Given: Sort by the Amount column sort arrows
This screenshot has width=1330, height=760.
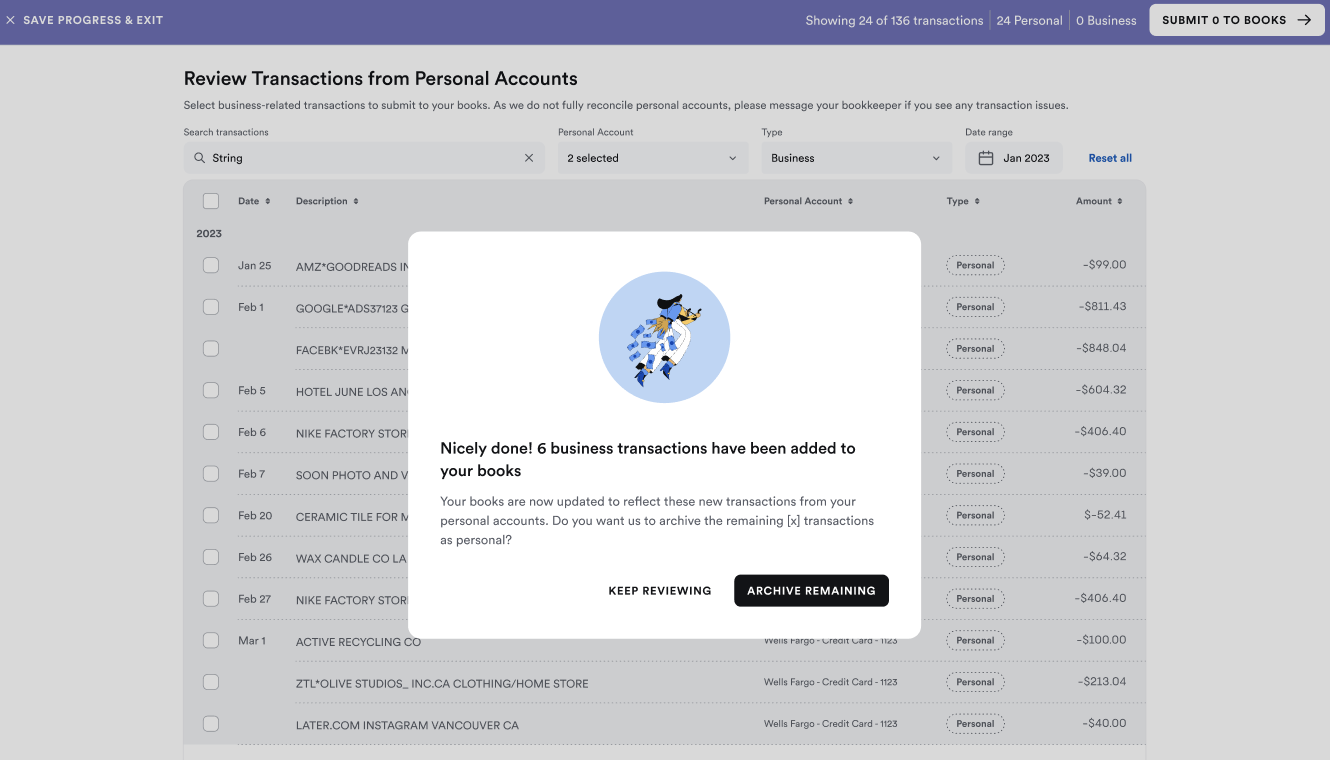Looking at the screenshot, I should (1119, 201).
